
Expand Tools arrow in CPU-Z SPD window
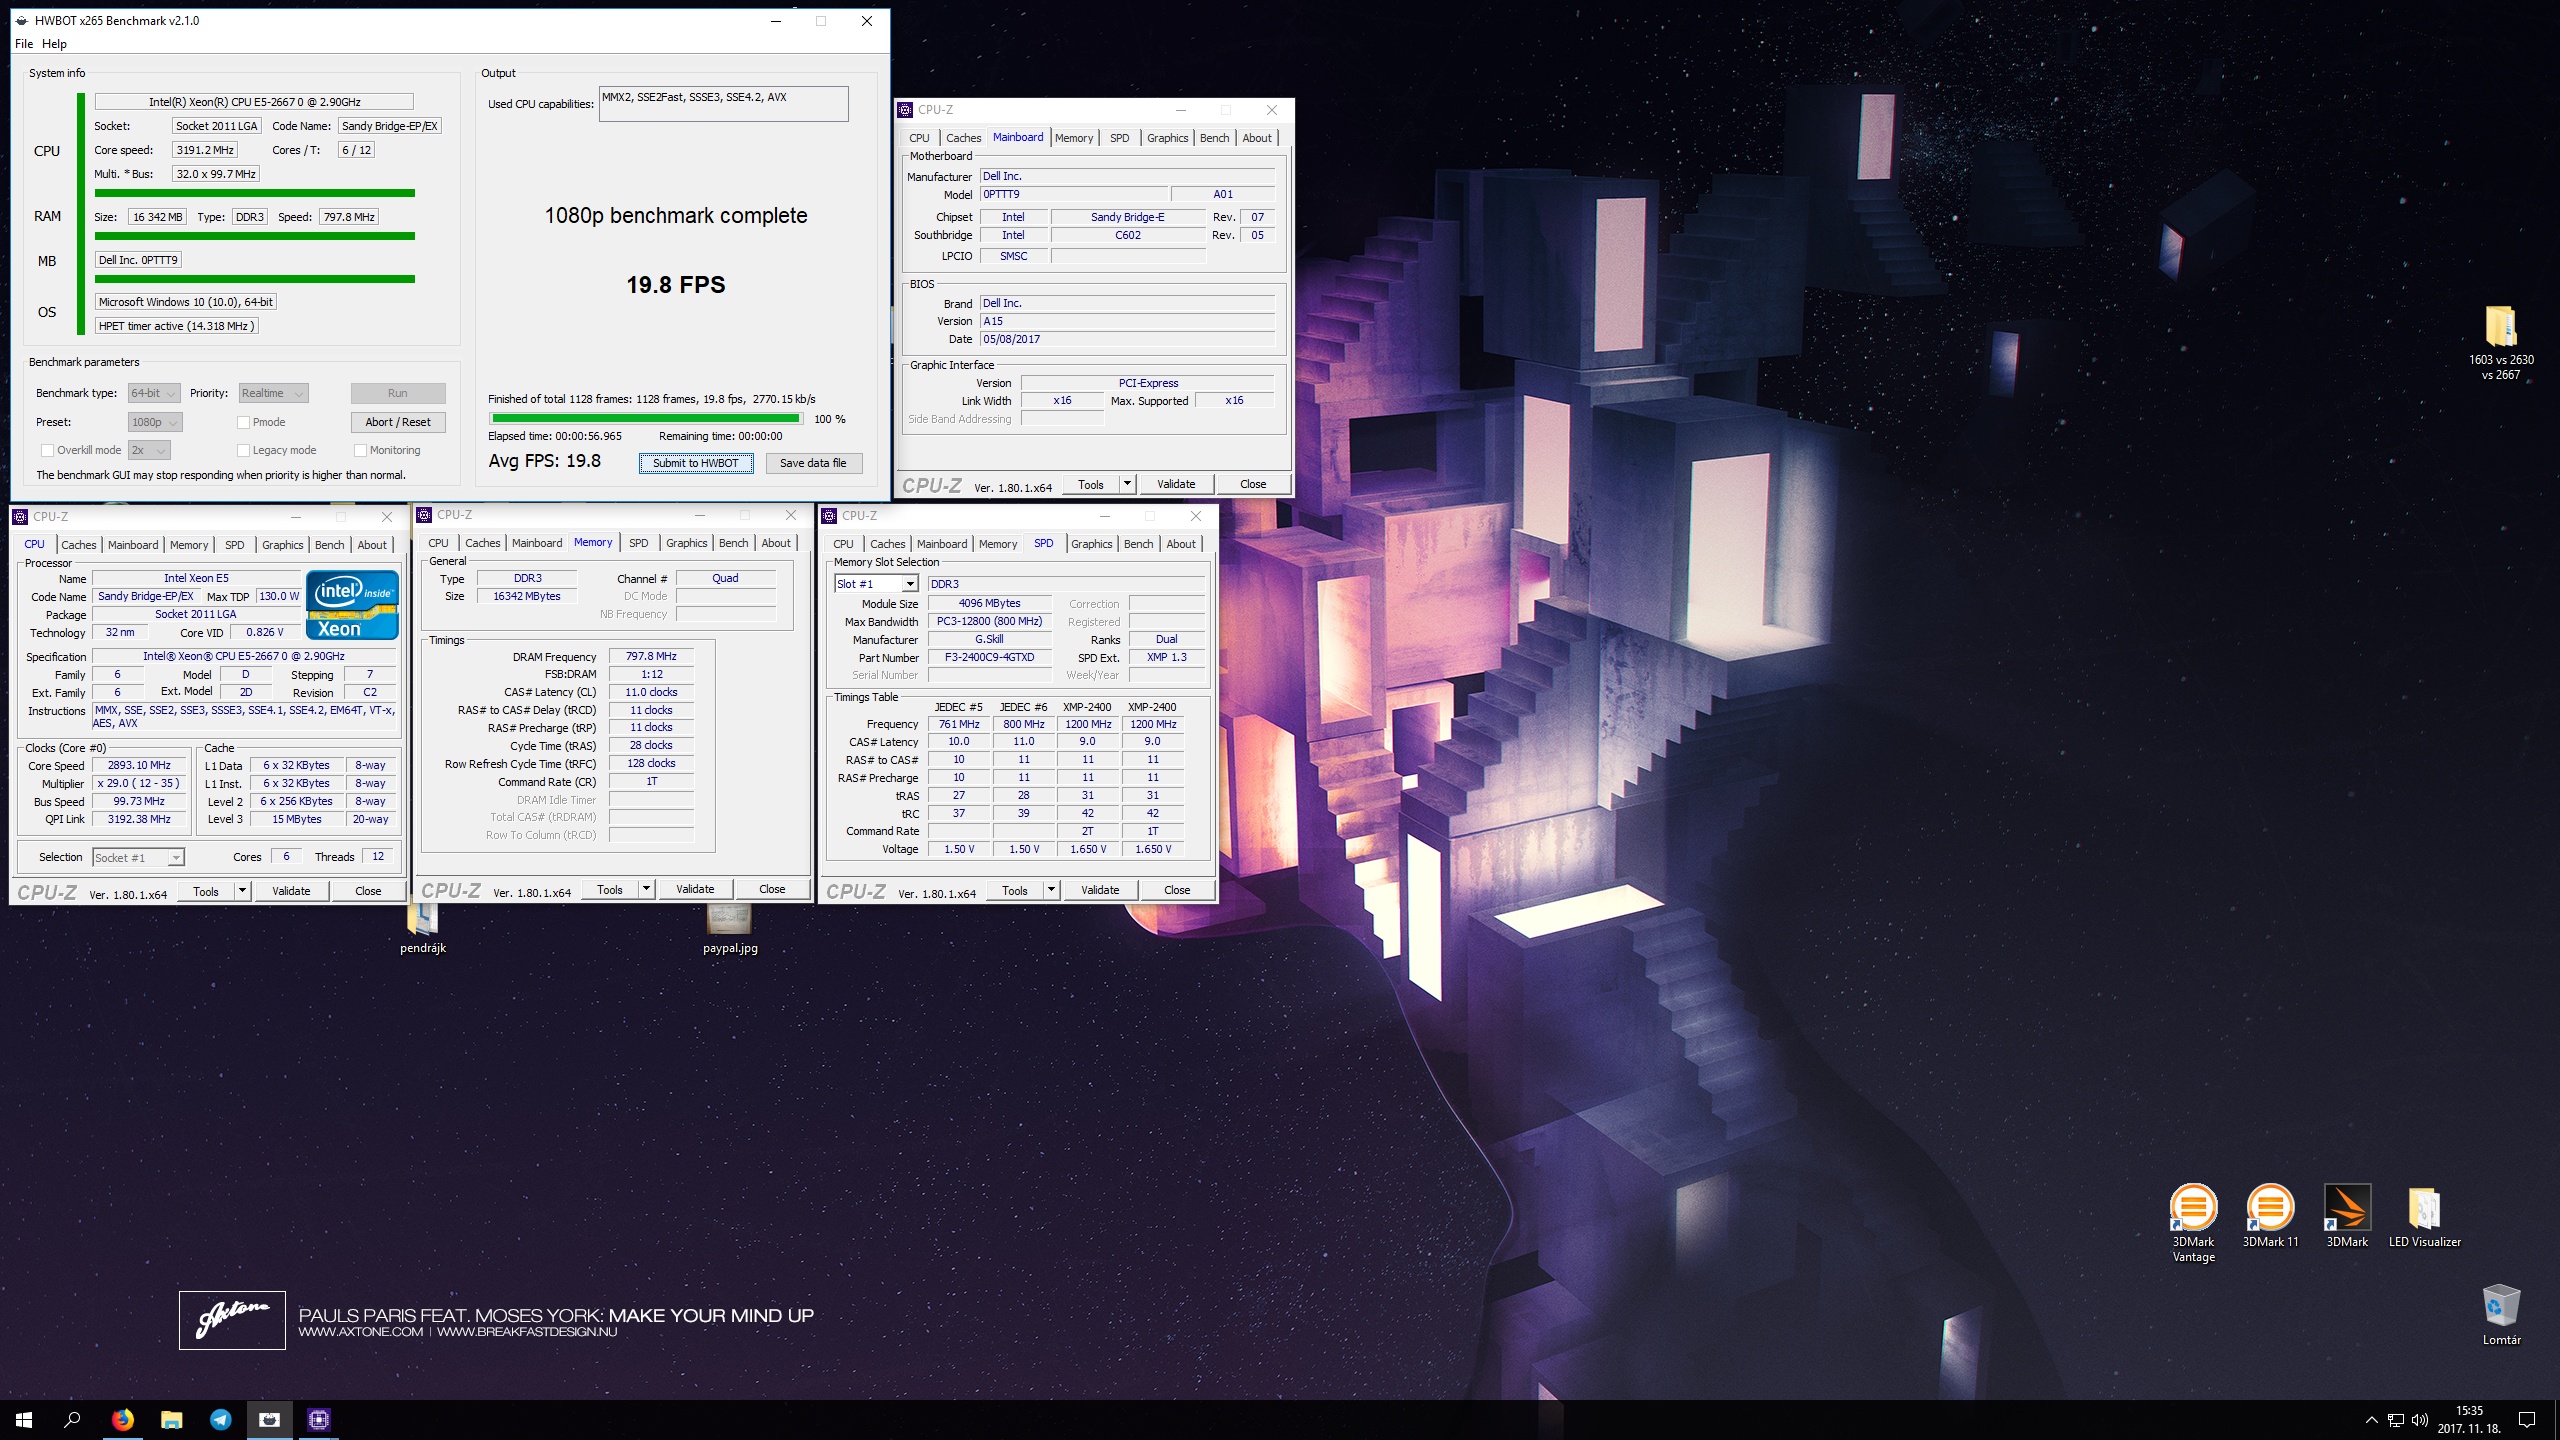[x=1051, y=890]
